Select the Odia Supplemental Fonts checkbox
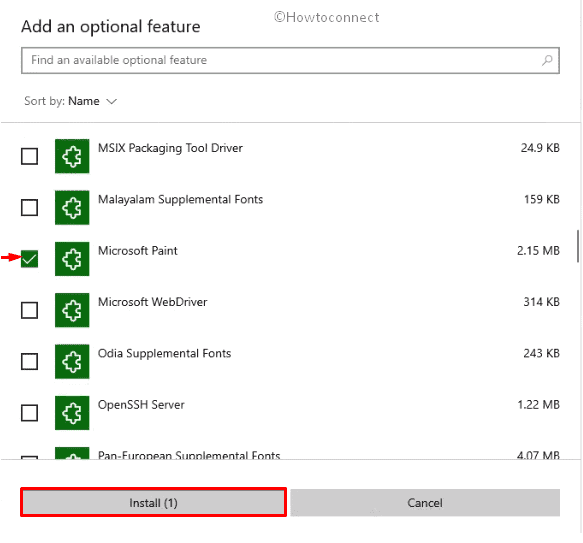This screenshot has height=543, width=583. pyautogui.click(x=29, y=362)
